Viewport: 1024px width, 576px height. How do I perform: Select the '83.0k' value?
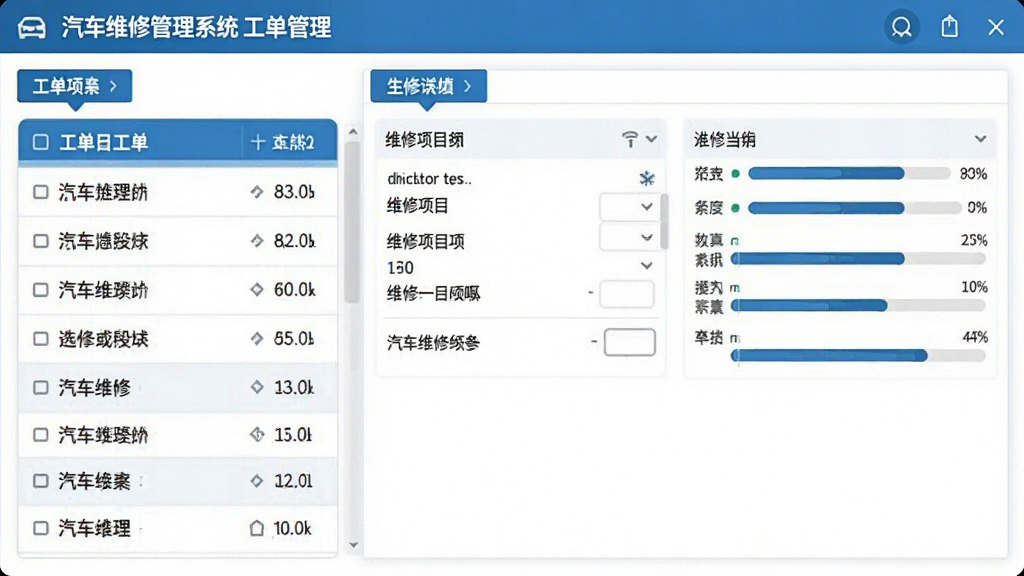tap(294, 192)
